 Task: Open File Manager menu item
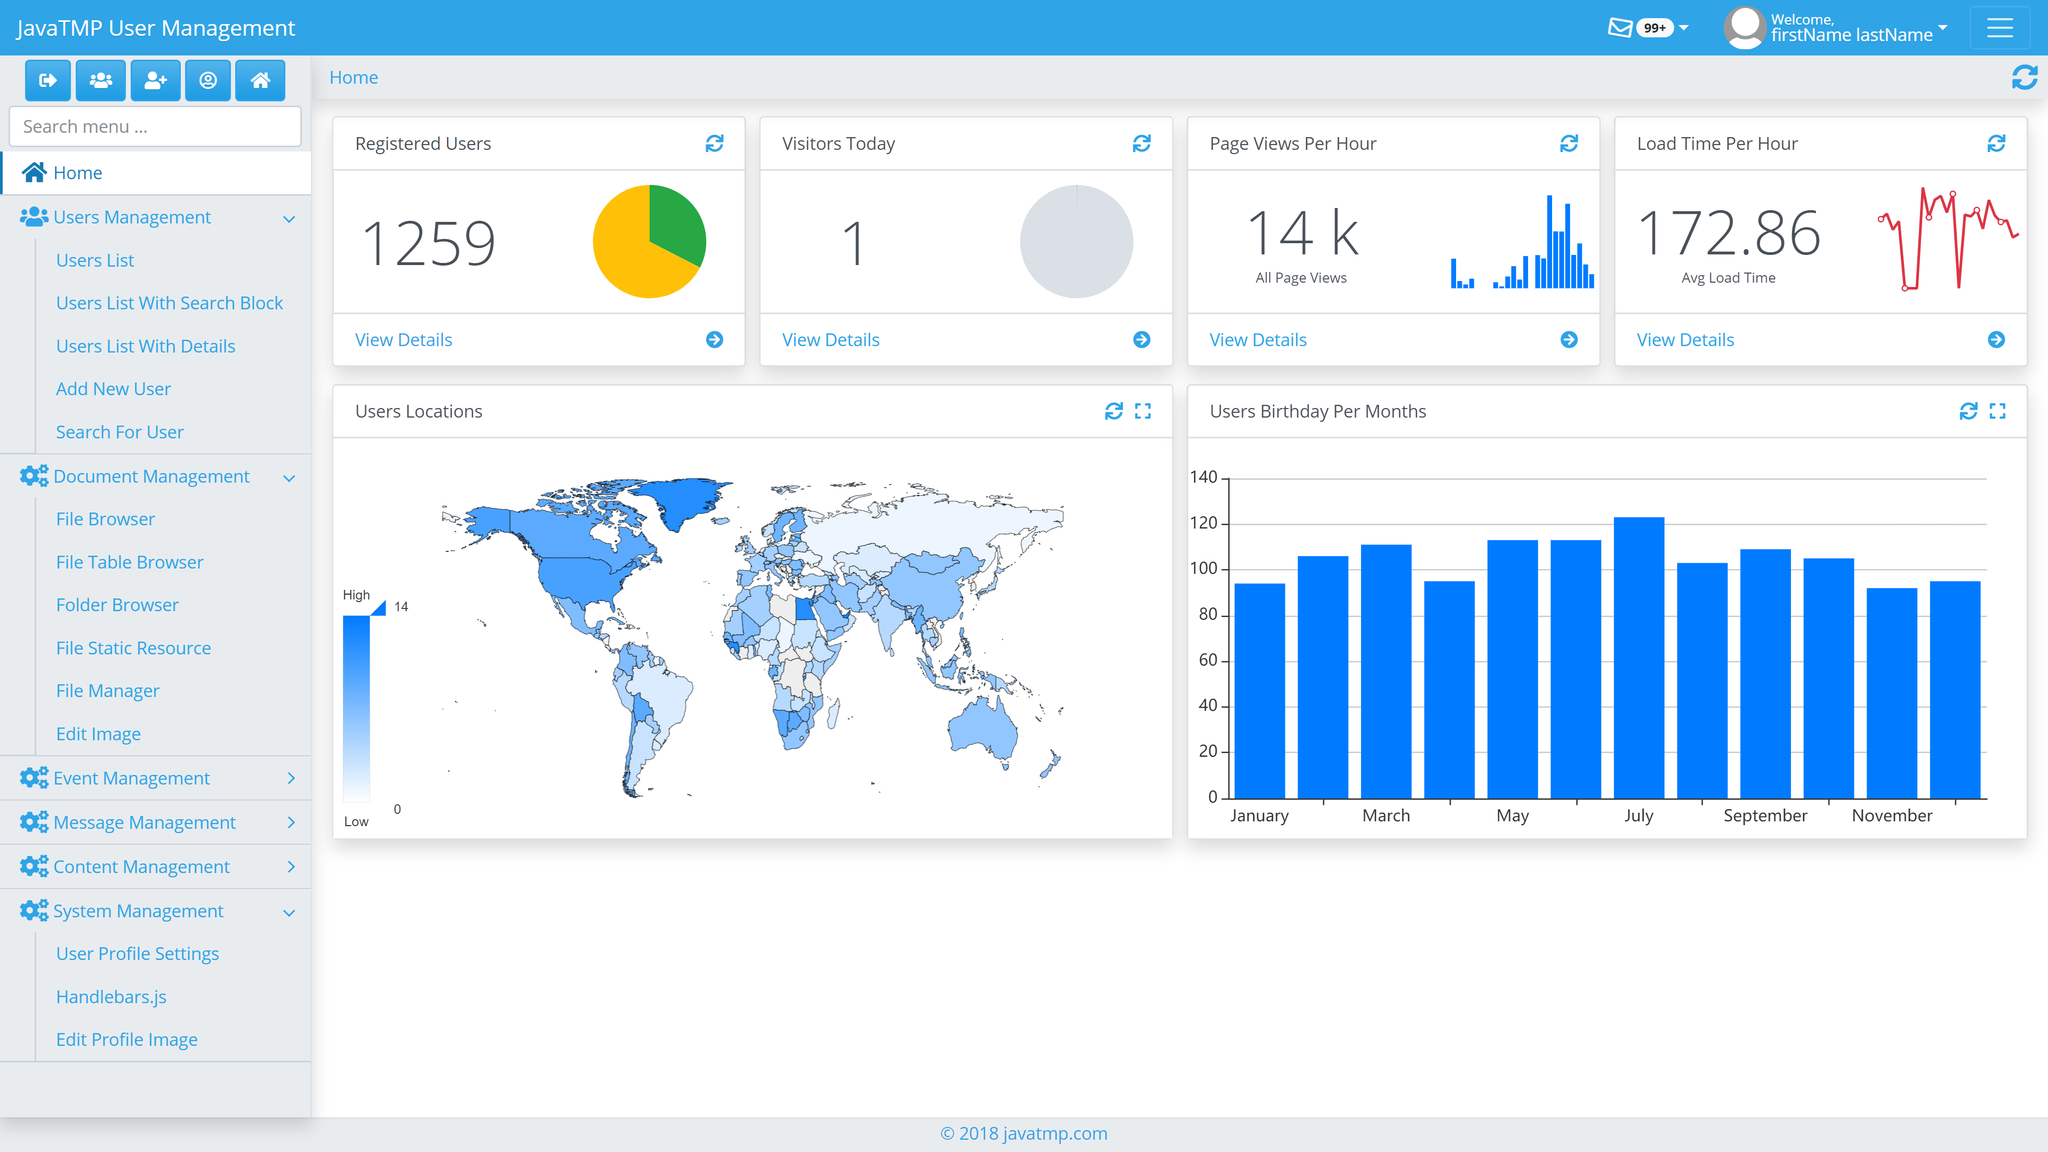pyautogui.click(x=108, y=691)
